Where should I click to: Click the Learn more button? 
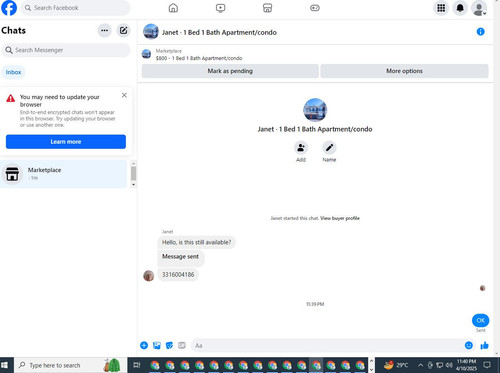click(x=66, y=142)
